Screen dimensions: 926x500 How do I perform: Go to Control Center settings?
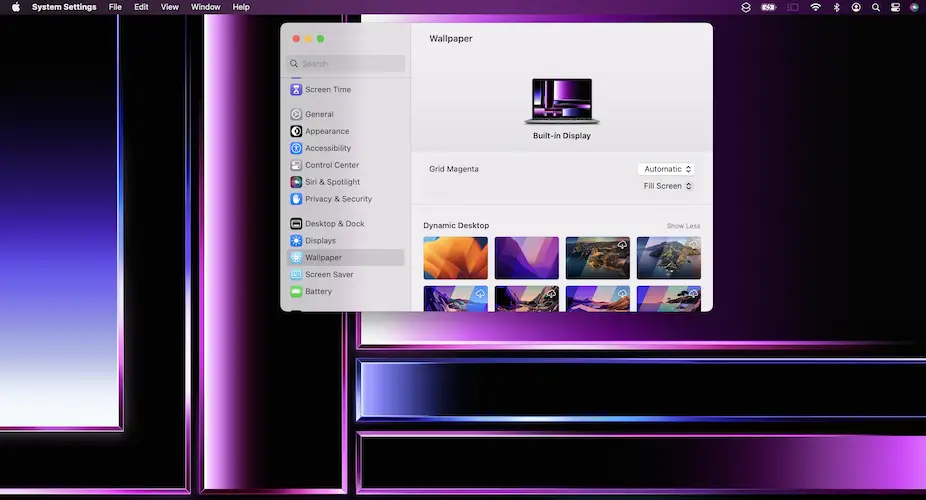click(x=331, y=165)
